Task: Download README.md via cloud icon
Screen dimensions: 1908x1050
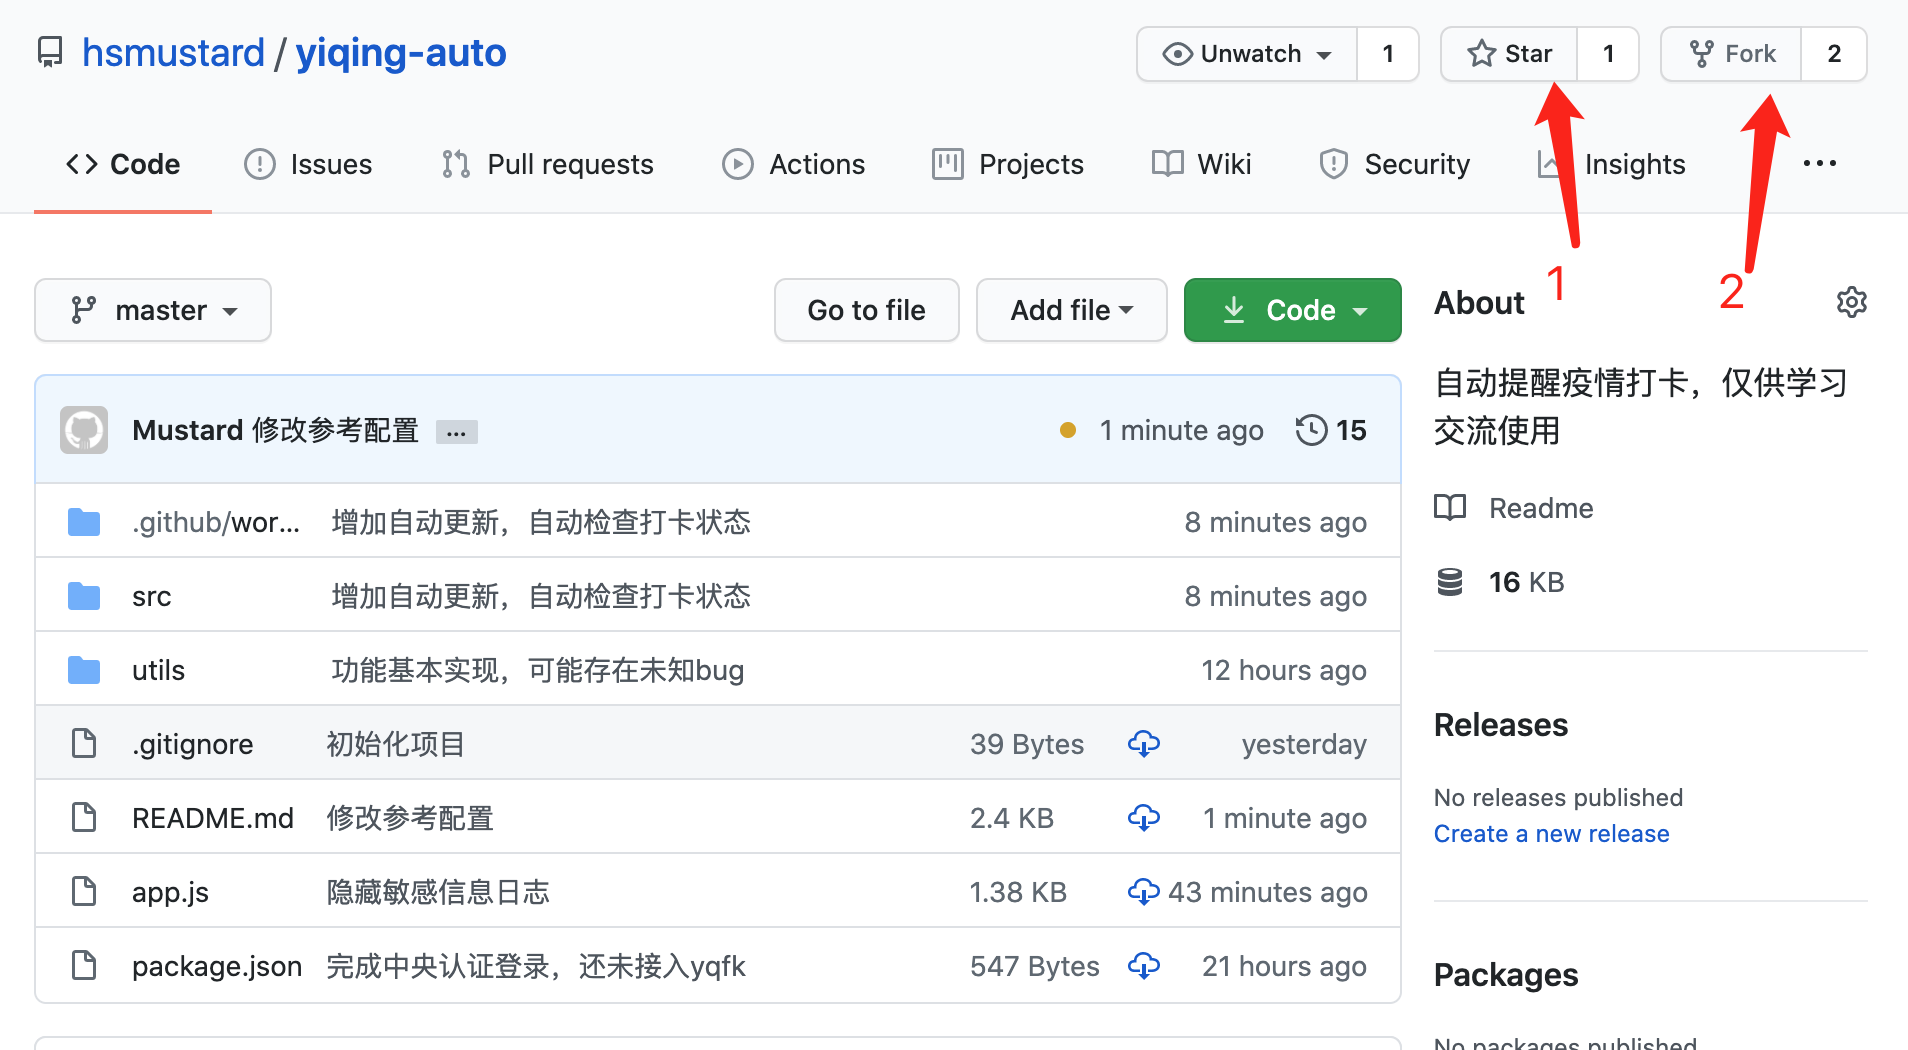Action: tap(1144, 818)
